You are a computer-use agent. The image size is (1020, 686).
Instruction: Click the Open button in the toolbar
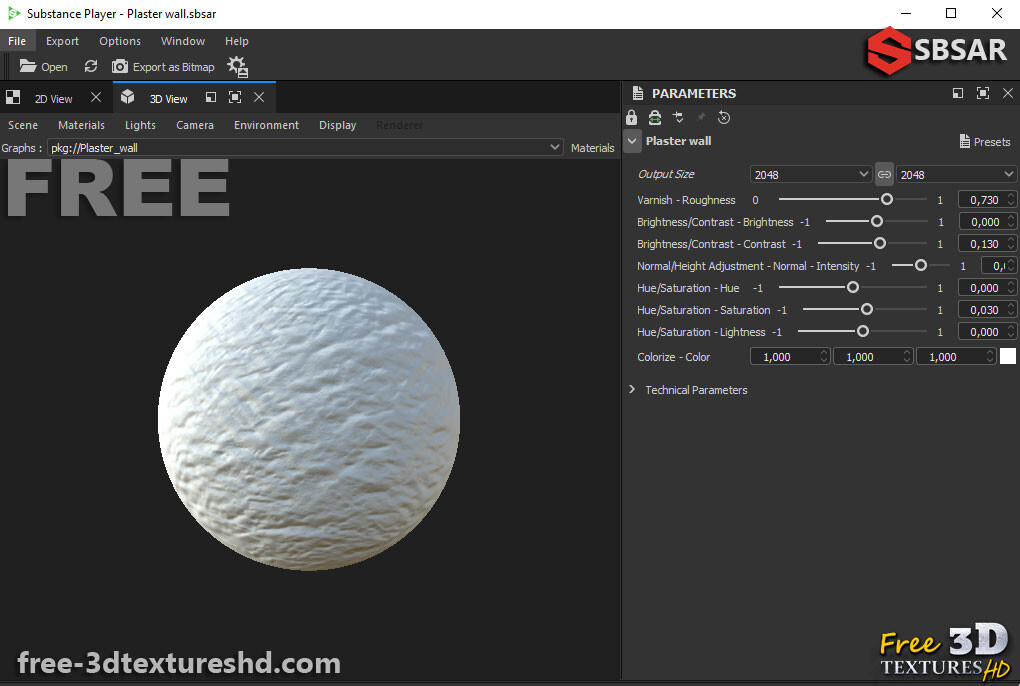(43, 66)
